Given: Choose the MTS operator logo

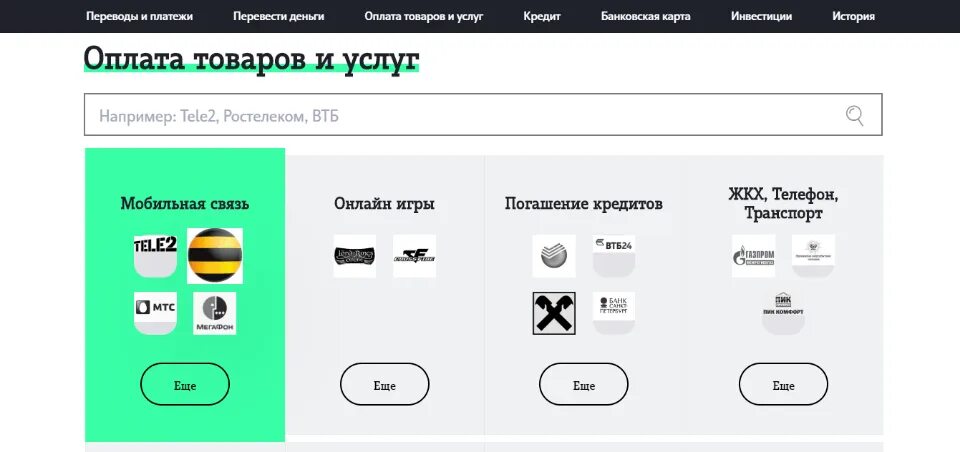Looking at the screenshot, I should [x=156, y=313].
